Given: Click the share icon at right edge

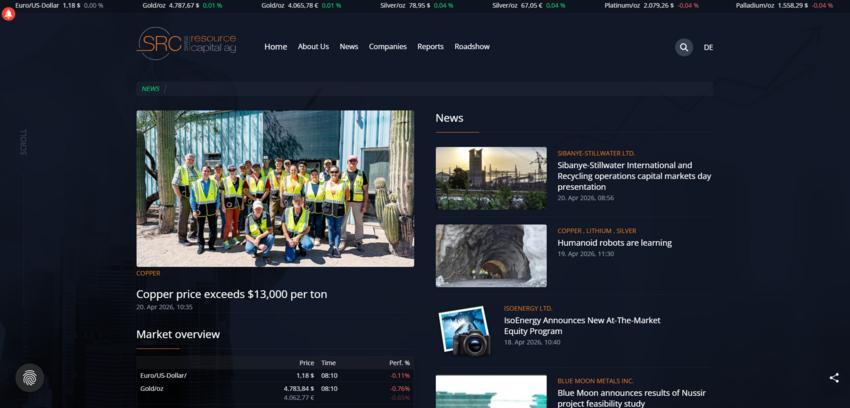Looking at the screenshot, I should 834,378.
